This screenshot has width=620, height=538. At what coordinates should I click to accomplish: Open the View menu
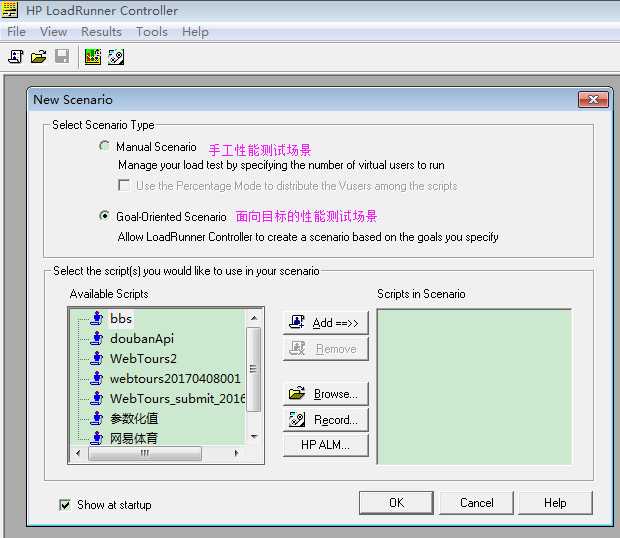pyautogui.click(x=53, y=32)
